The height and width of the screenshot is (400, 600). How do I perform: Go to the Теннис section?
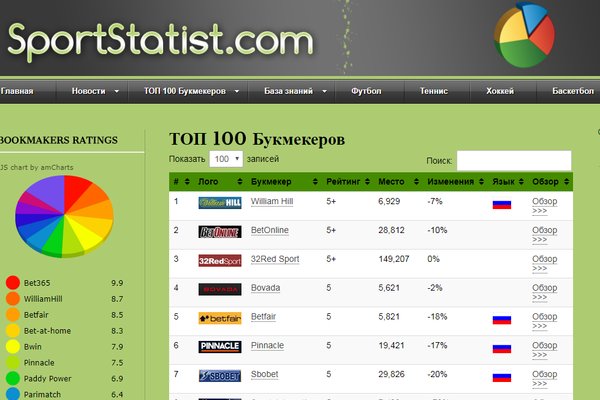(x=434, y=91)
